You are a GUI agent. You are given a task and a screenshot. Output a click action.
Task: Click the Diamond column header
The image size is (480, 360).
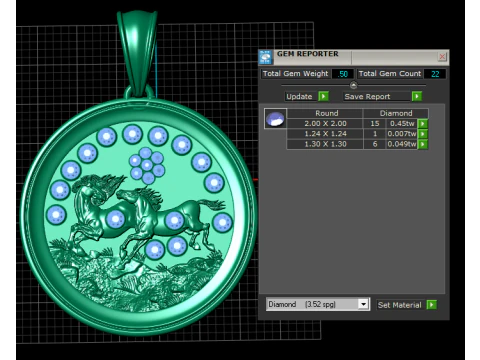(396, 113)
